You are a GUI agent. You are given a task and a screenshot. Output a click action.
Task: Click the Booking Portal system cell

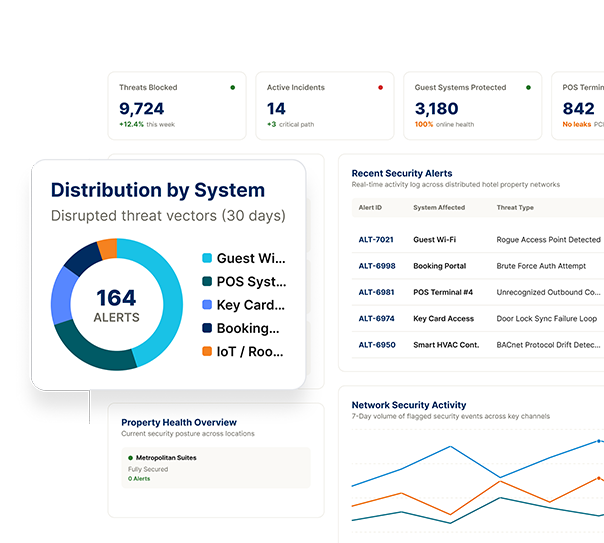(440, 266)
